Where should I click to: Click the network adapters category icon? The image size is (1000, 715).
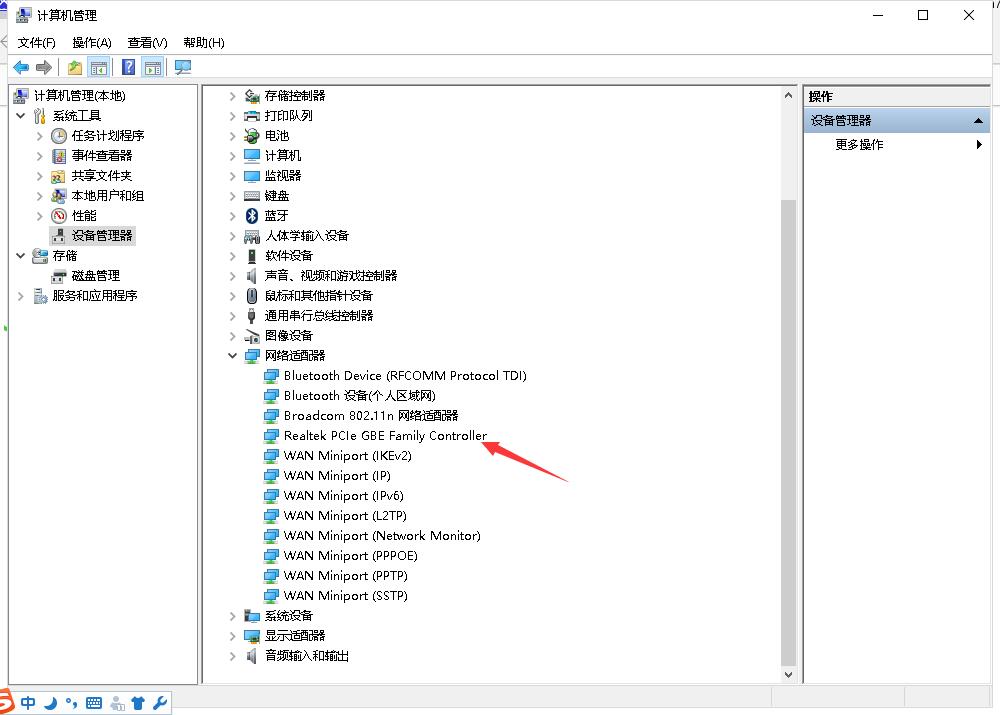(x=252, y=356)
